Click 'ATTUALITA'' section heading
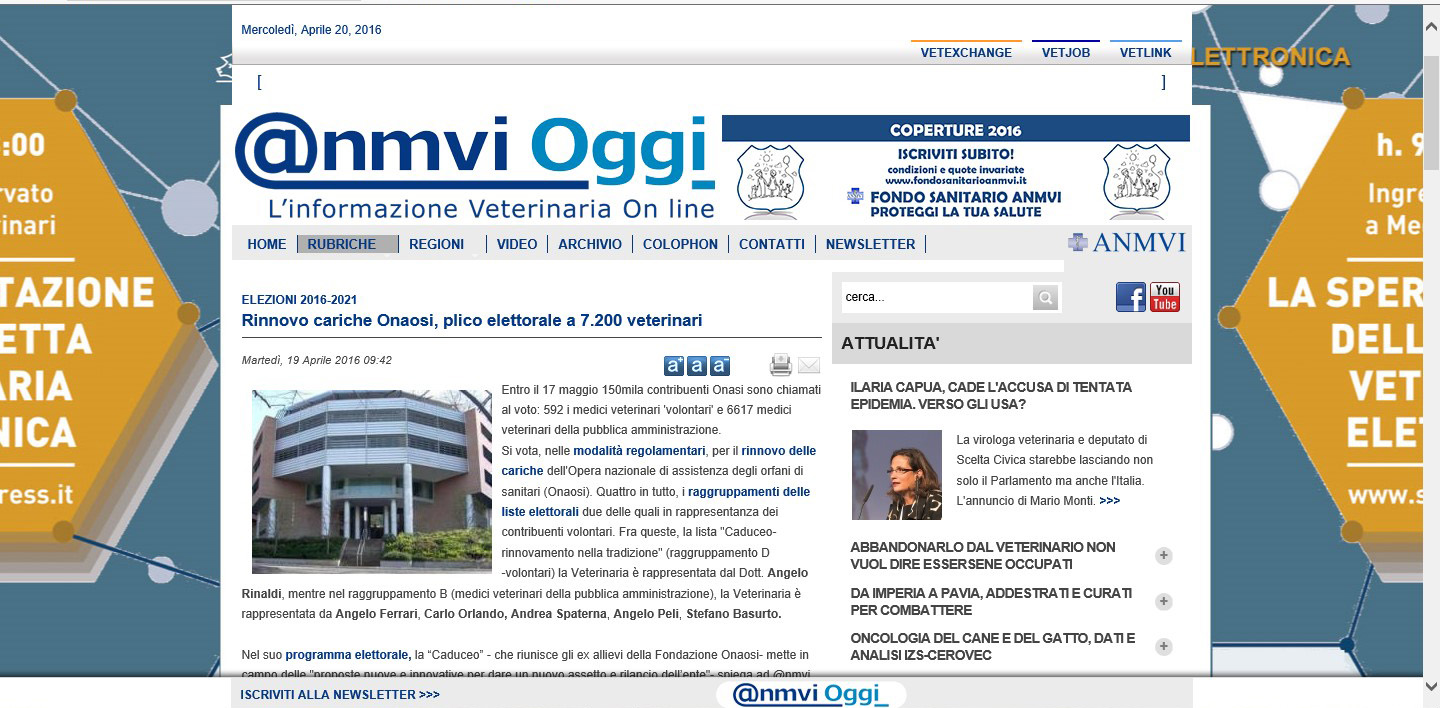The width and height of the screenshot is (1440, 708). click(890, 344)
